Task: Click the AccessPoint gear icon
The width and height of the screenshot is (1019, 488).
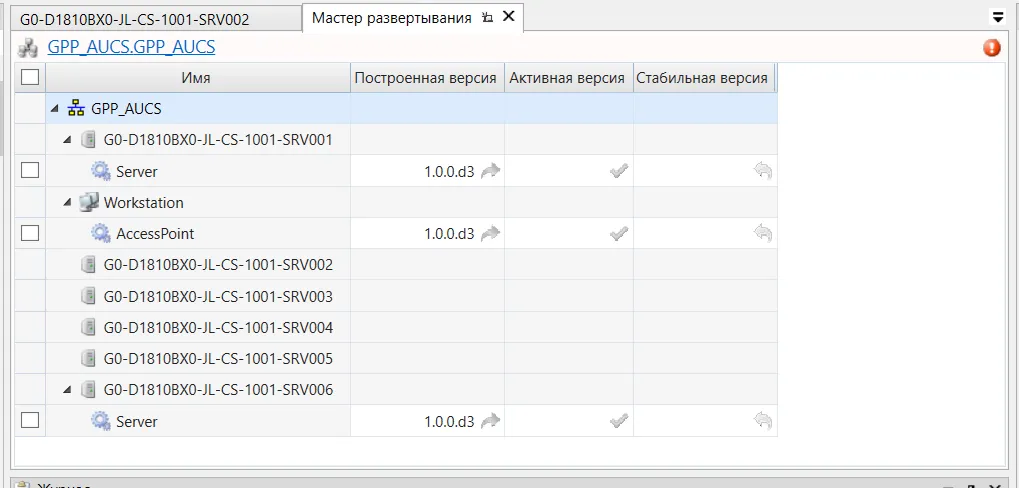Action: point(101,233)
